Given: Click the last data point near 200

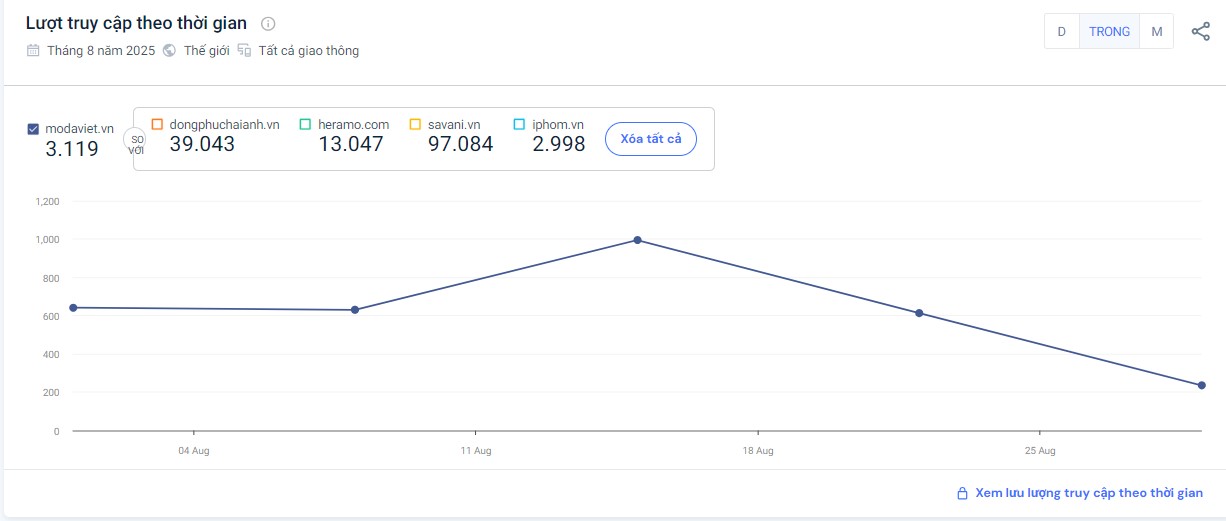Looking at the screenshot, I should click(x=1201, y=385).
